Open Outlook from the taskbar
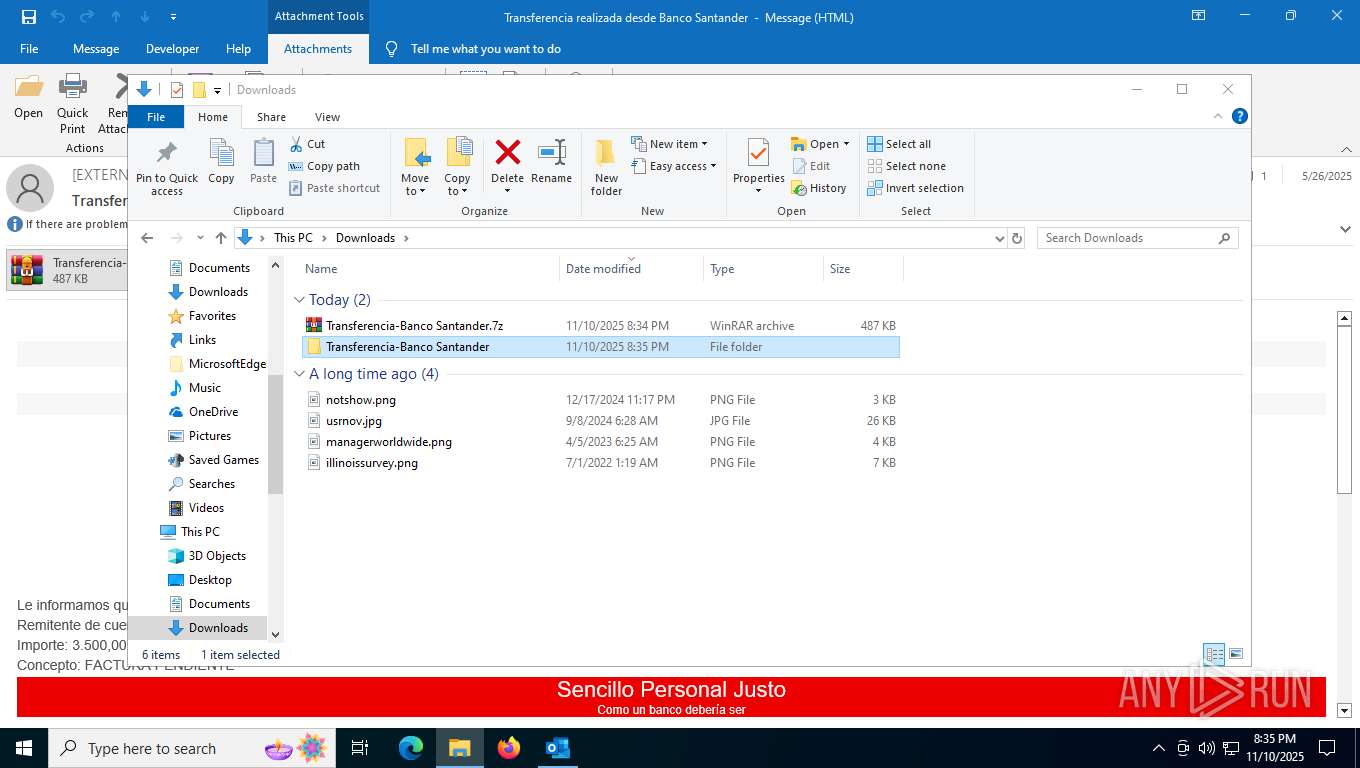This screenshot has width=1360, height=768. coord(558,748)
